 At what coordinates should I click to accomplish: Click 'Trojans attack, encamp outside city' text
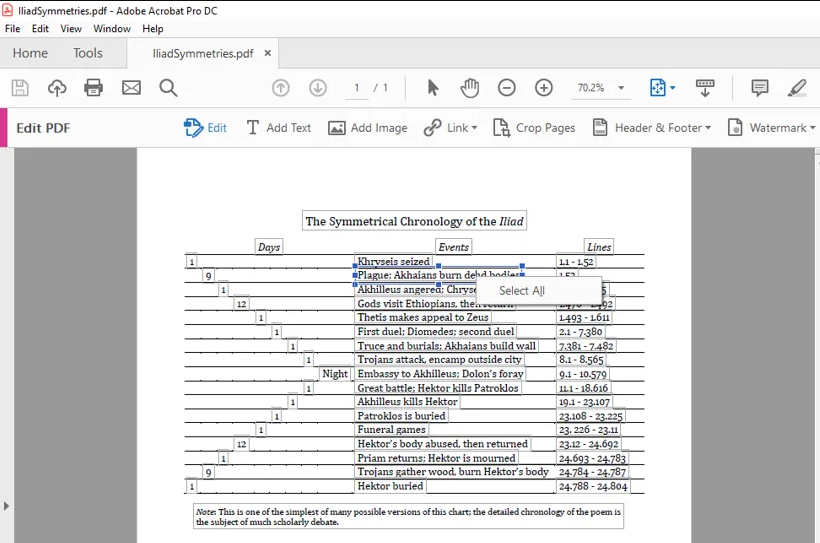(x=439, y=359)
